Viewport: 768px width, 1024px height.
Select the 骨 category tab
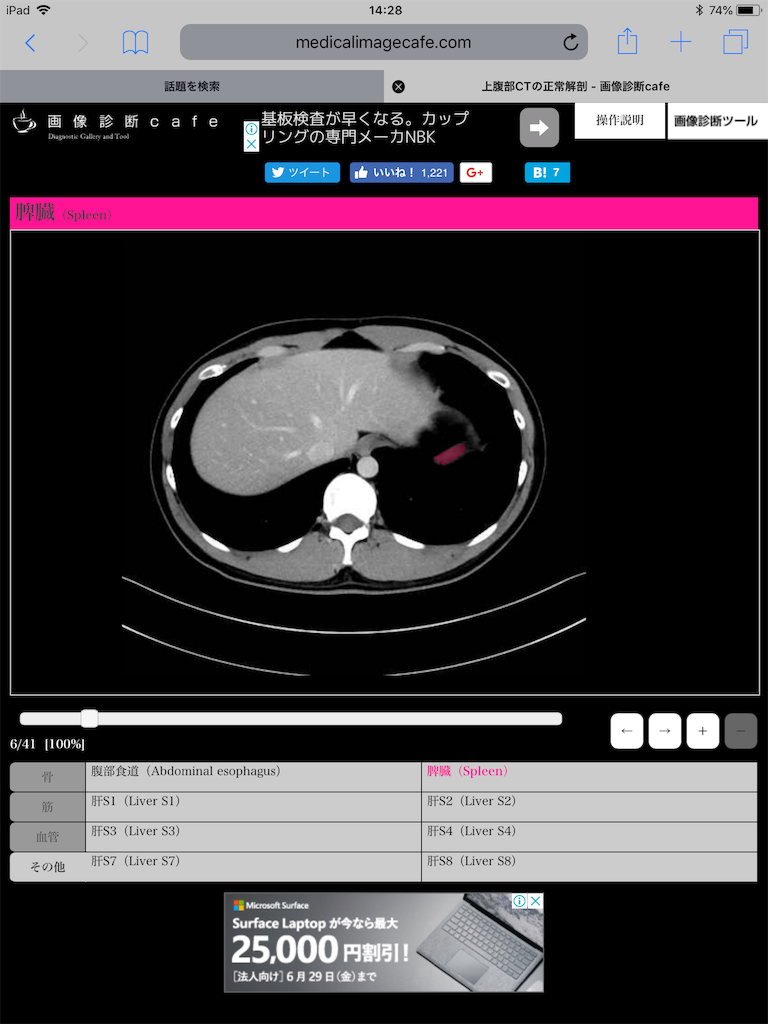pyautogui.click(x=48, y=777)
